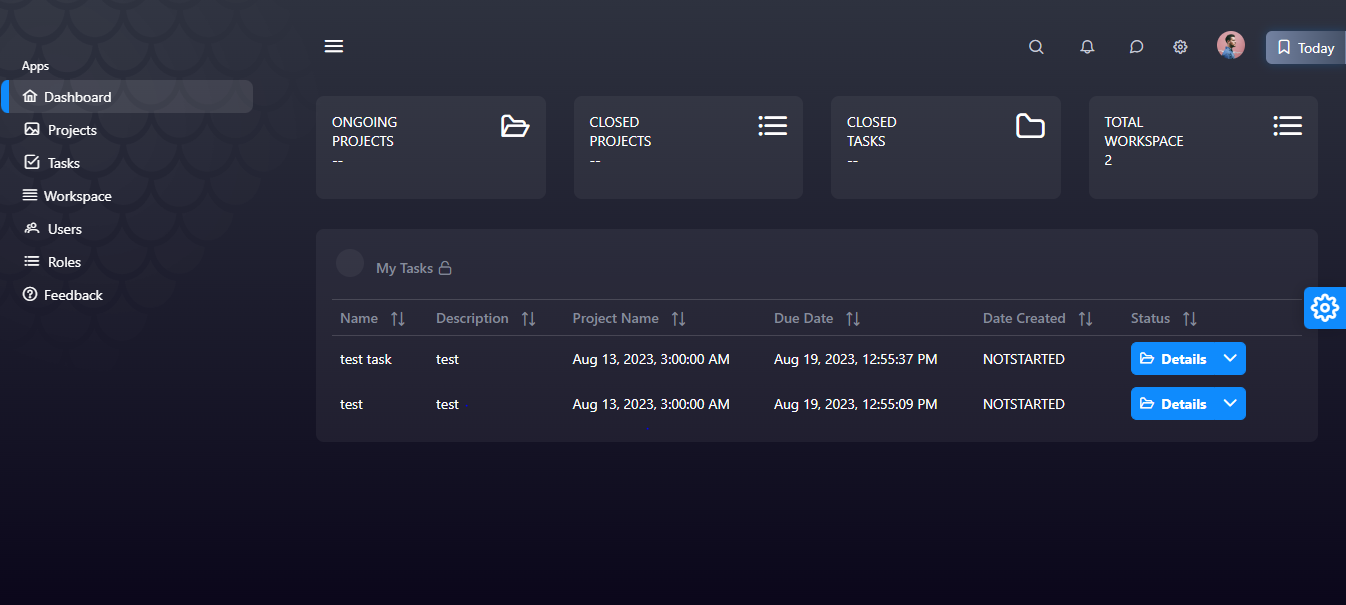
Task: Click Details button for 'test task'
Action: 1174,359
